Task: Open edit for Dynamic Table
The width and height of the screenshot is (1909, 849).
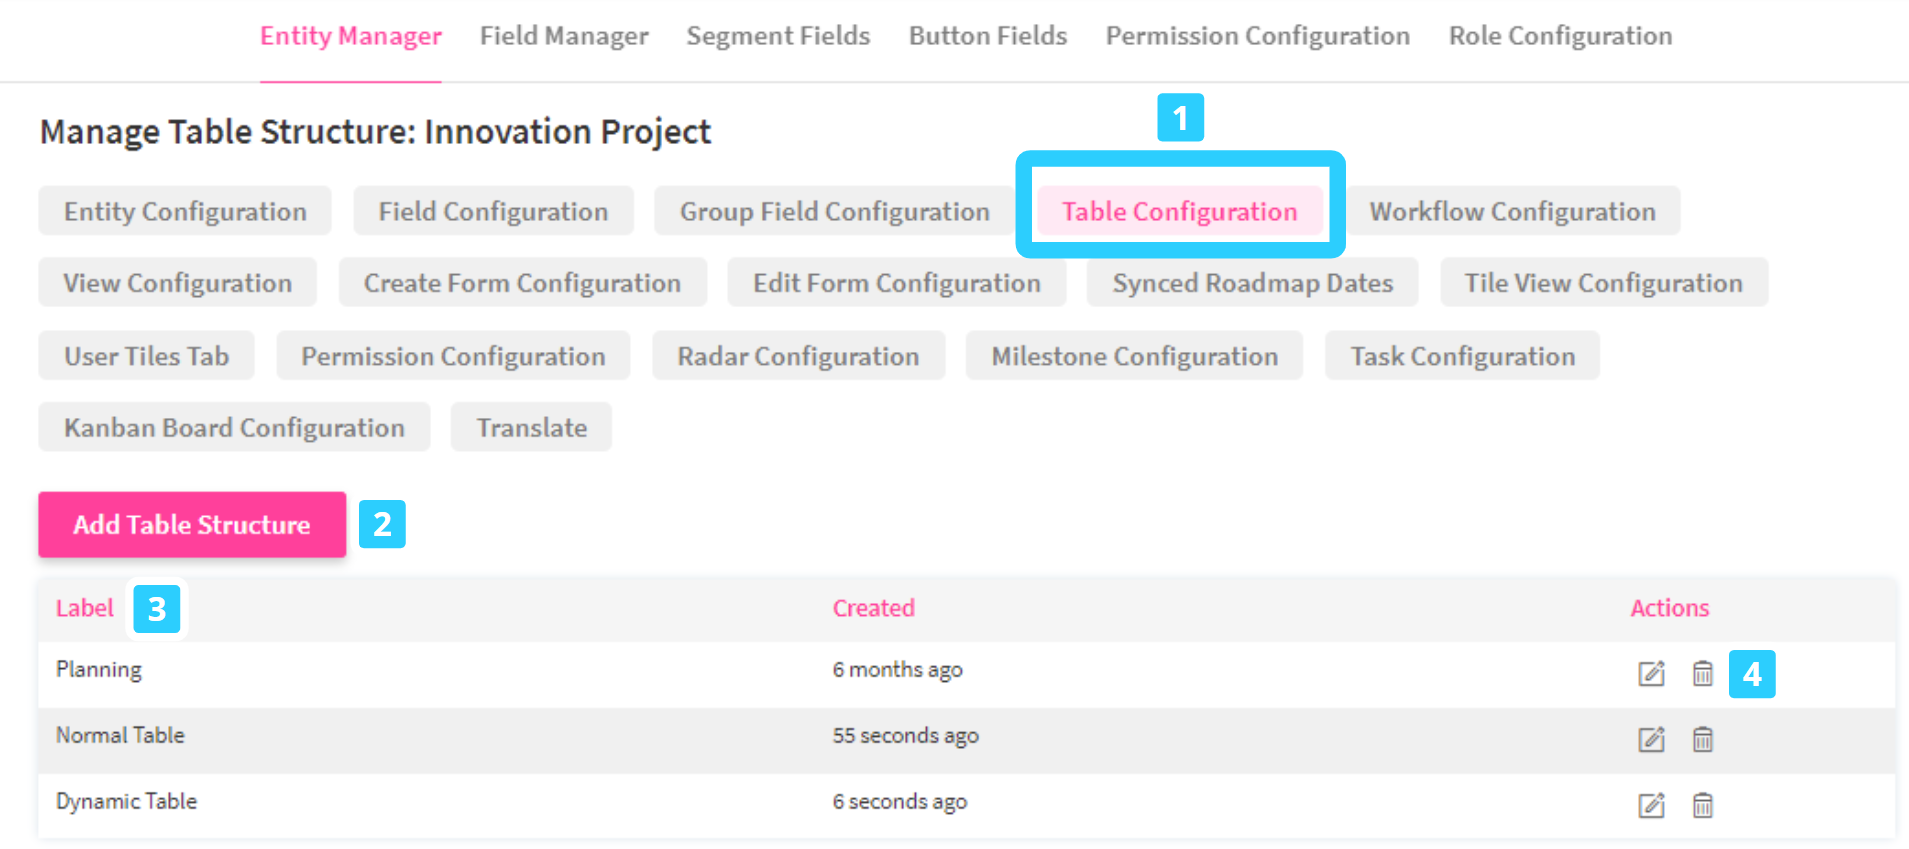Action: coord(1651,805)
